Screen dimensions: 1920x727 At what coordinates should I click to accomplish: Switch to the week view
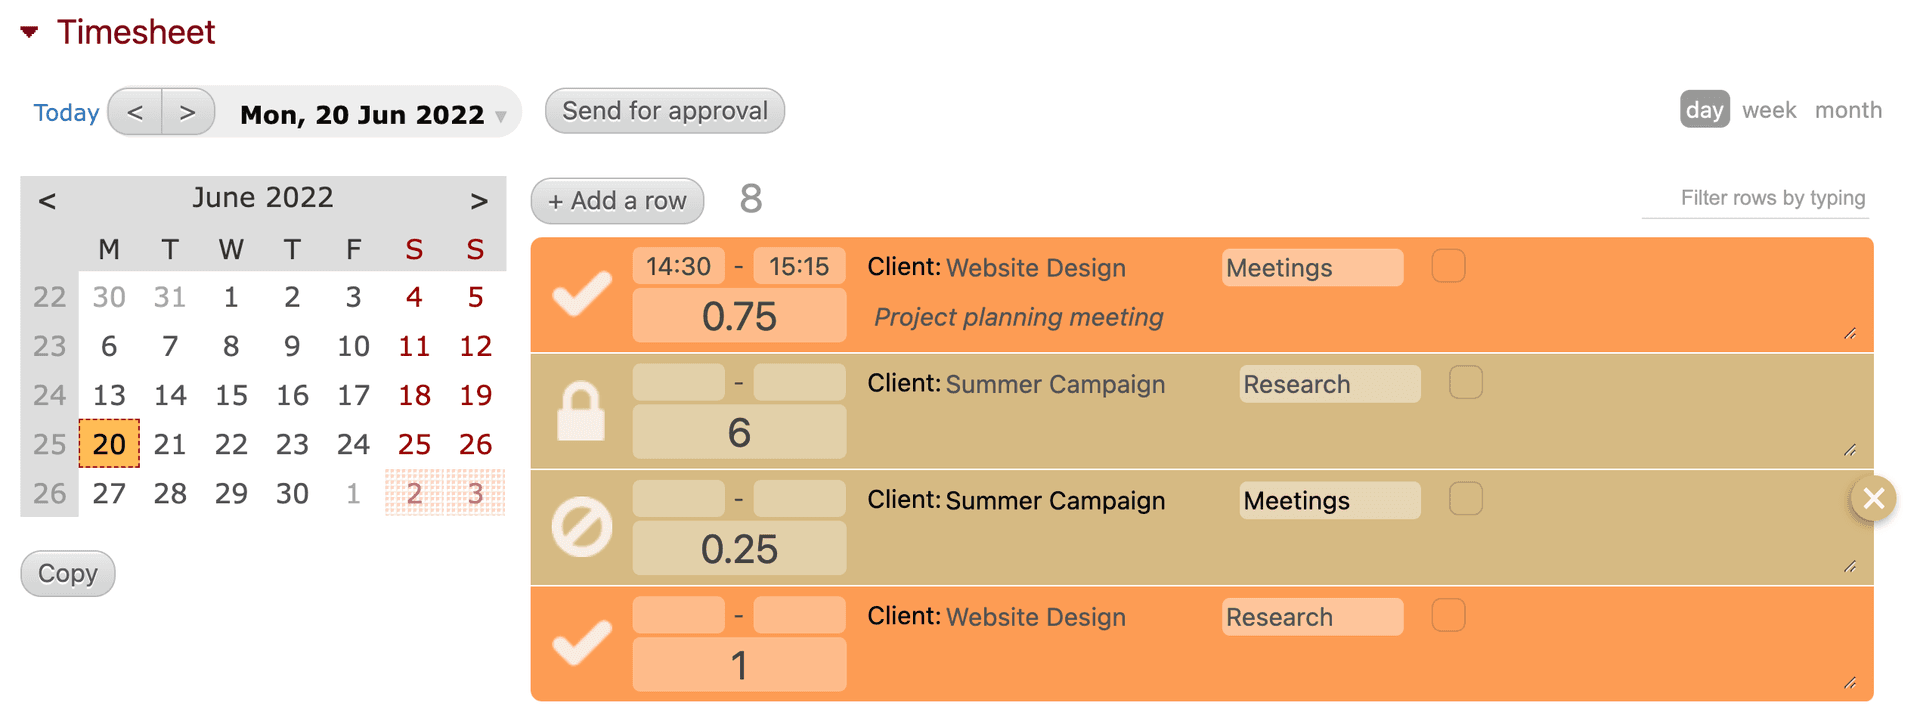pyautogui.click(x=1768, y=110)
